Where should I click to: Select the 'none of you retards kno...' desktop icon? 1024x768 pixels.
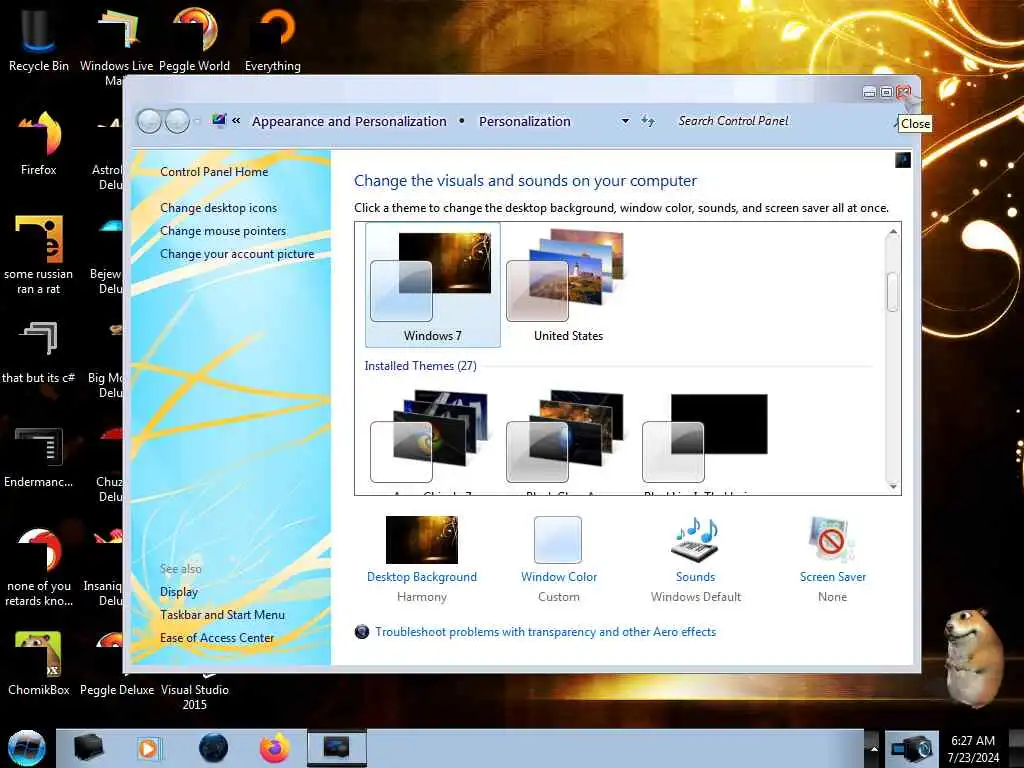click(39, 567)
